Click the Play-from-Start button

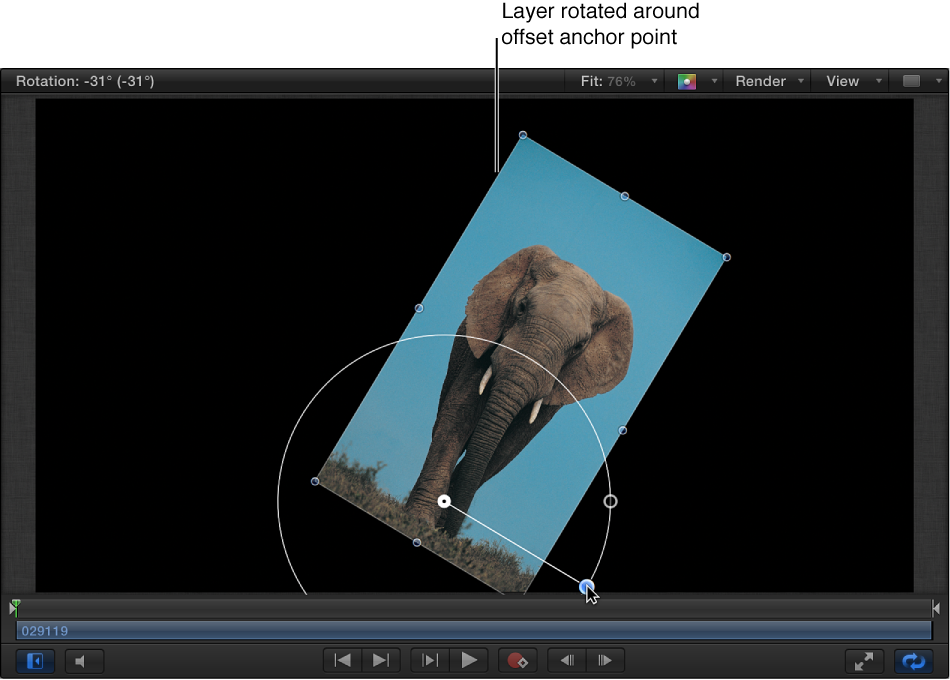(x=429, y=660)
